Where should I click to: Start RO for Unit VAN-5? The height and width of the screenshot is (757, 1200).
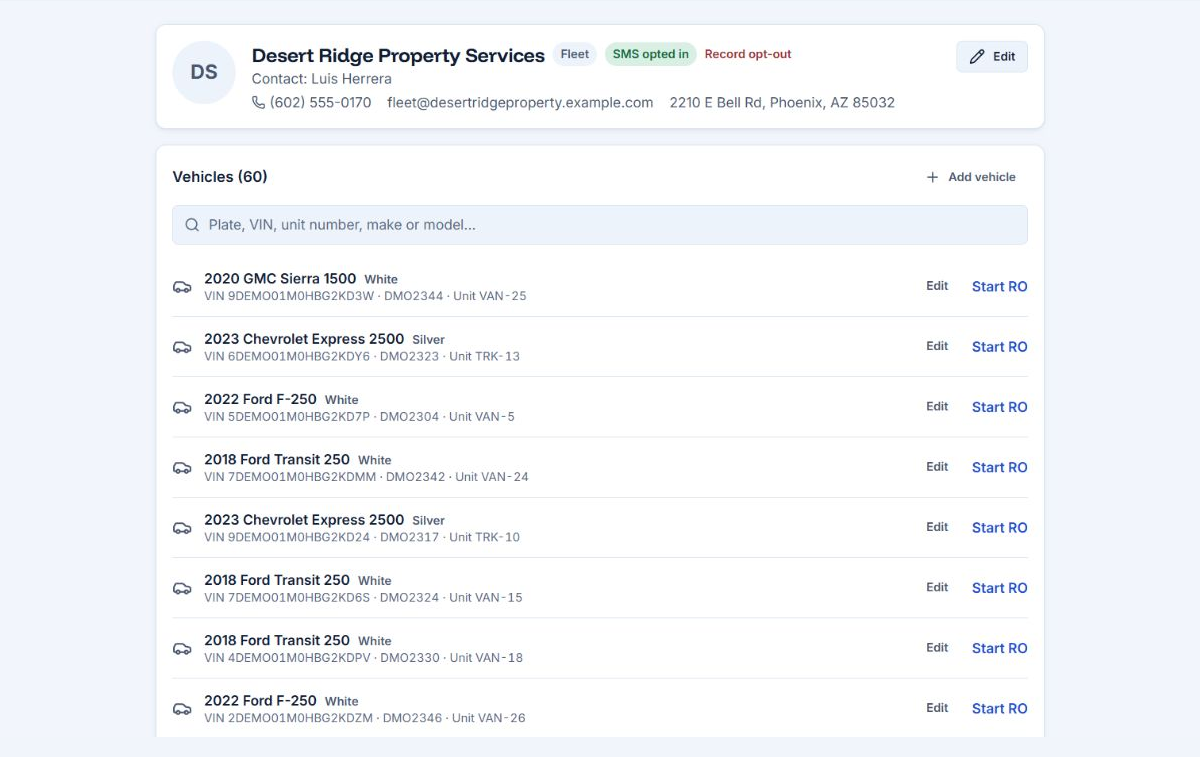point(1000,407)
